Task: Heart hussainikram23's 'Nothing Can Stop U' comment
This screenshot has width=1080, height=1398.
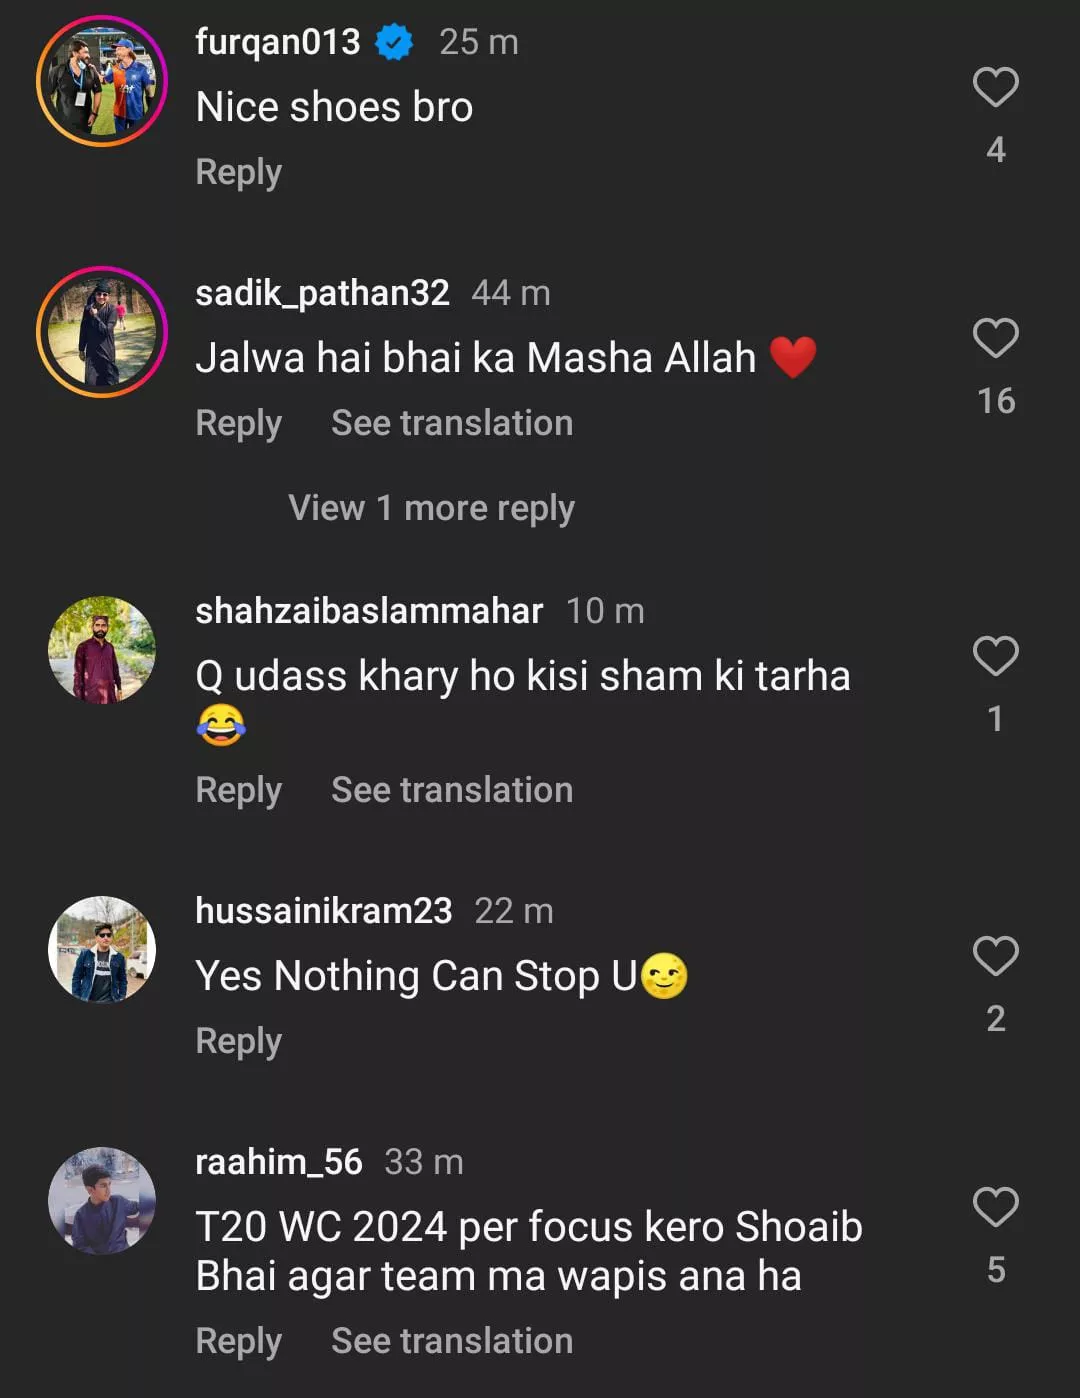Action: (995, 957)
